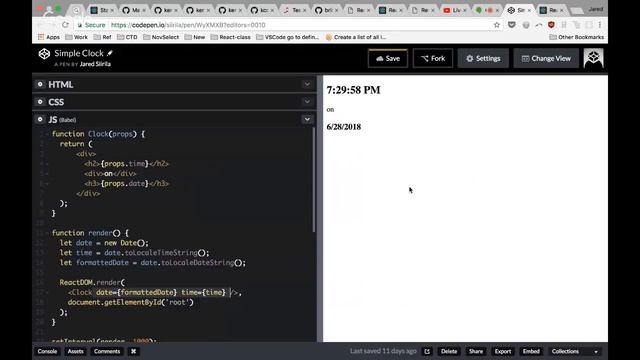Open pen Settings
The image size is (640, 360).
point(483,58)
